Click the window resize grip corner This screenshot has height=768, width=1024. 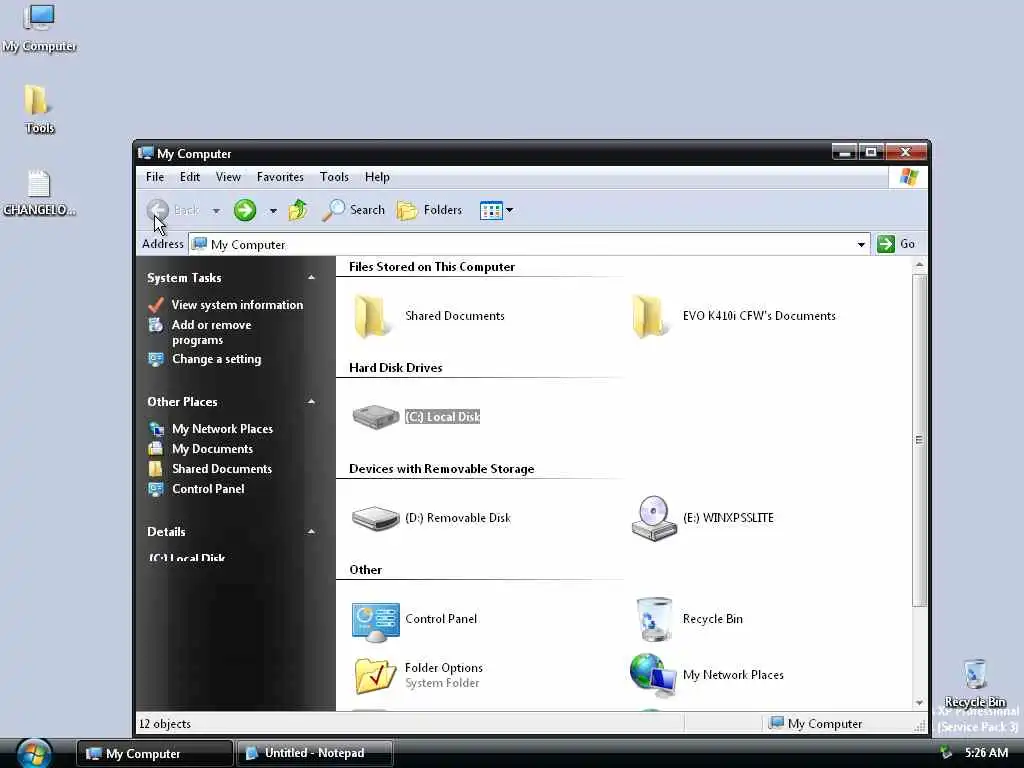coord(920,726)
